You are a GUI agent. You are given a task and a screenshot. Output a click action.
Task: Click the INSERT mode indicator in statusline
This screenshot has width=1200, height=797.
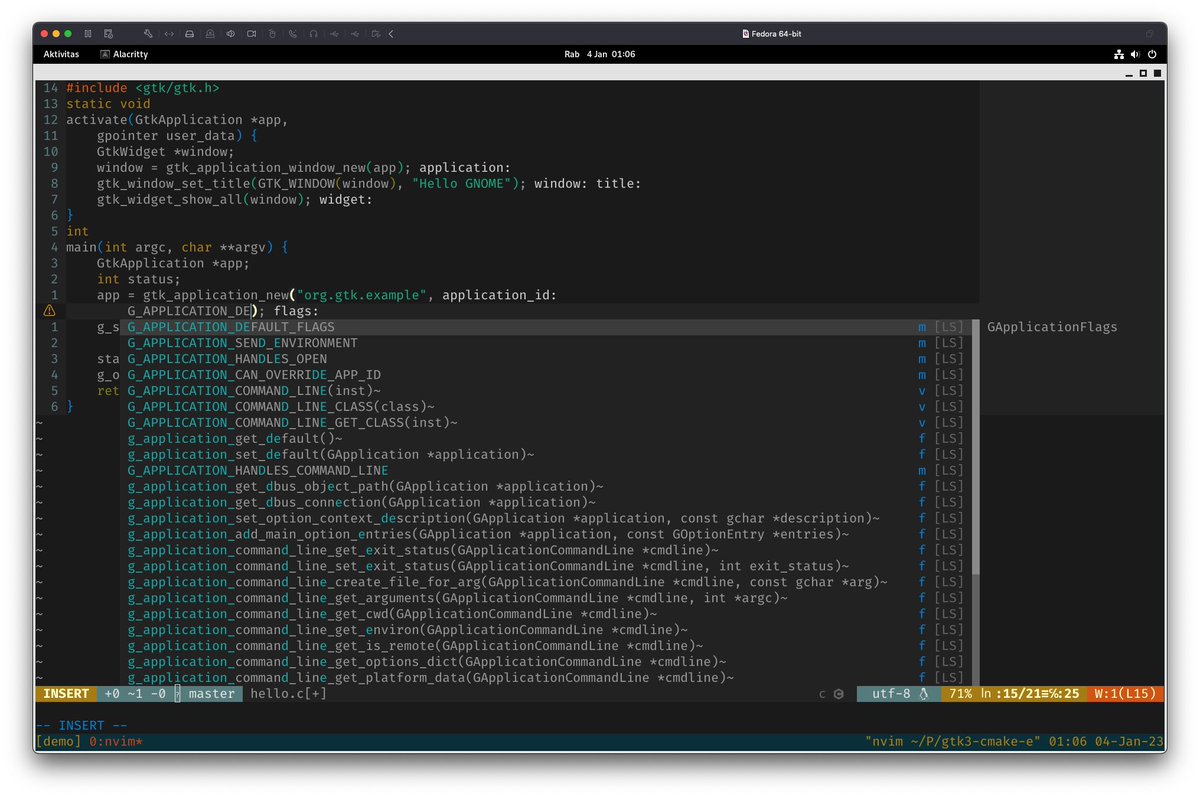66,693
